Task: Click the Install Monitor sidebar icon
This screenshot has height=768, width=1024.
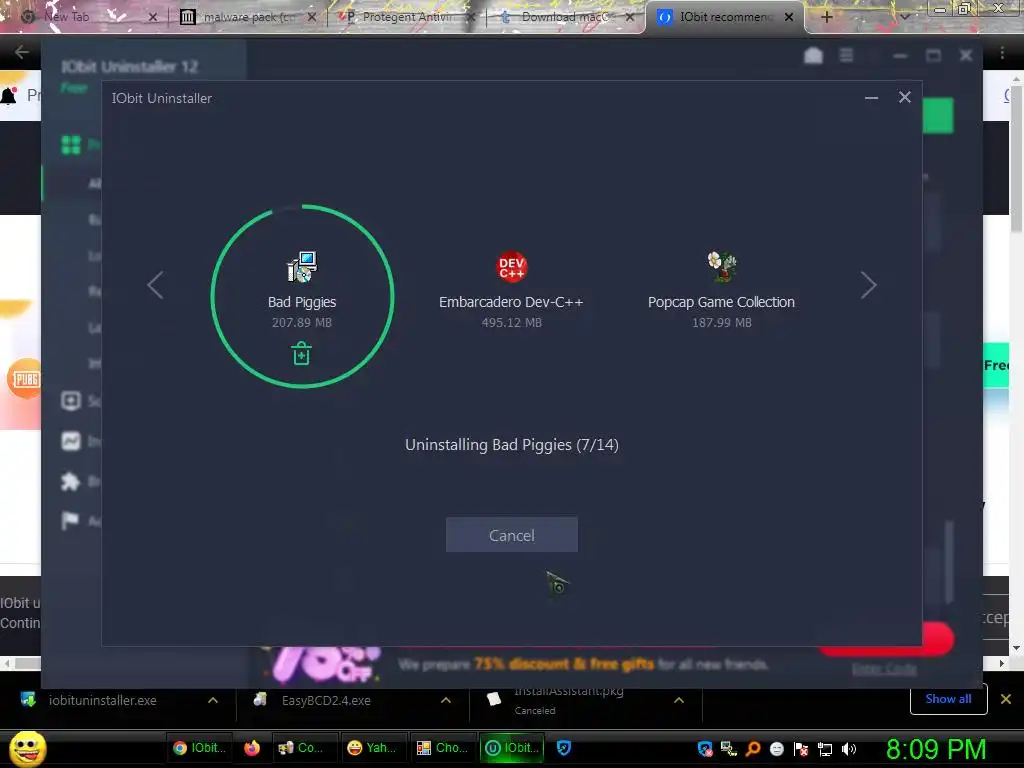Action: coord(71,441)
